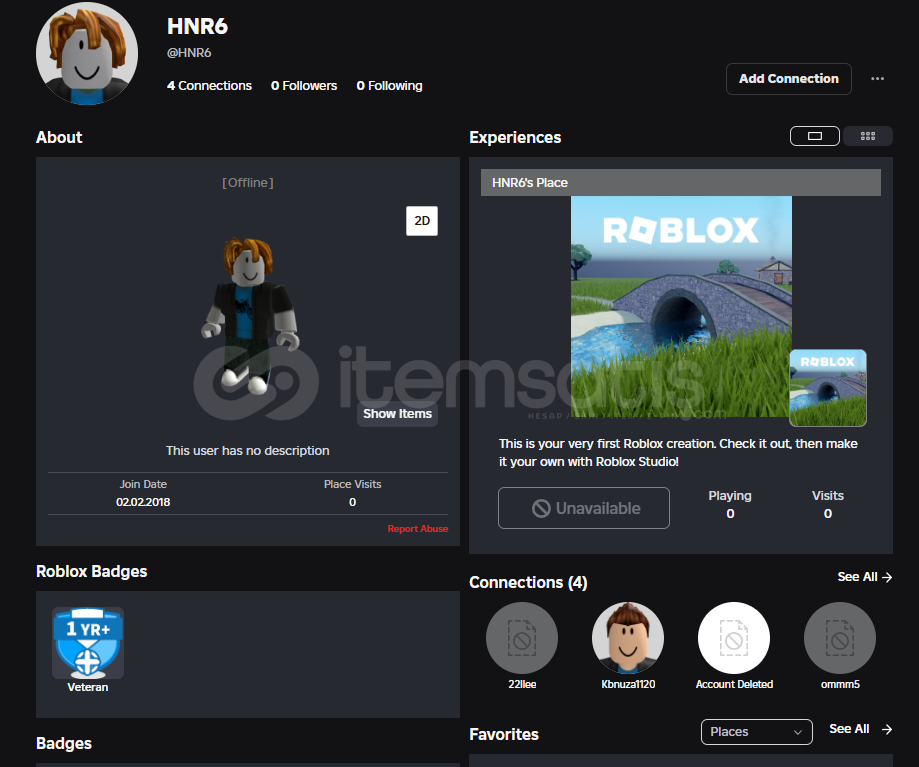
Task: Click 'This user has no description' text
Action: coord(247,451)
